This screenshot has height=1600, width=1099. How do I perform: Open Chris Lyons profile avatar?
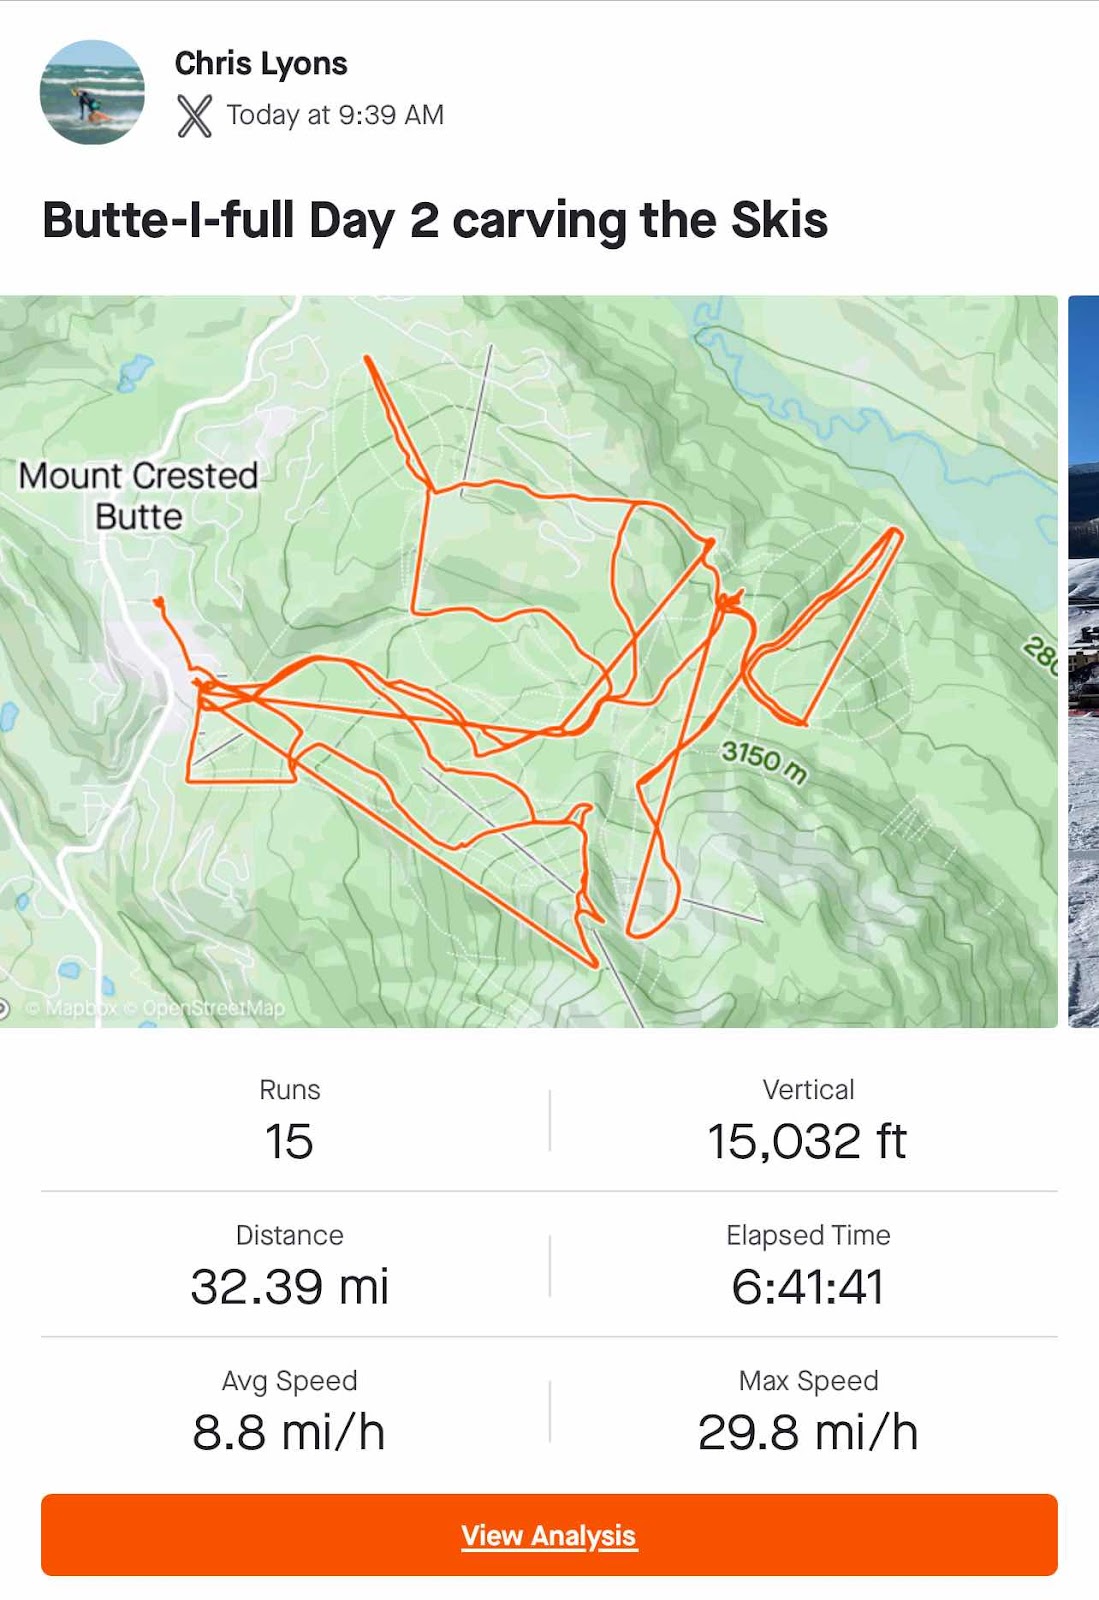coord(92,92)
